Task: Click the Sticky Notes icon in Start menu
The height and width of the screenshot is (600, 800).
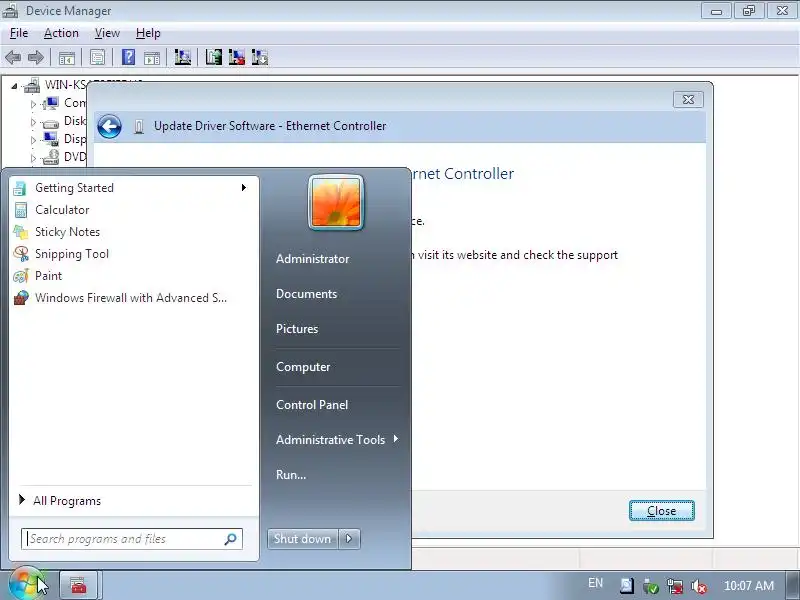Action: 20,232
